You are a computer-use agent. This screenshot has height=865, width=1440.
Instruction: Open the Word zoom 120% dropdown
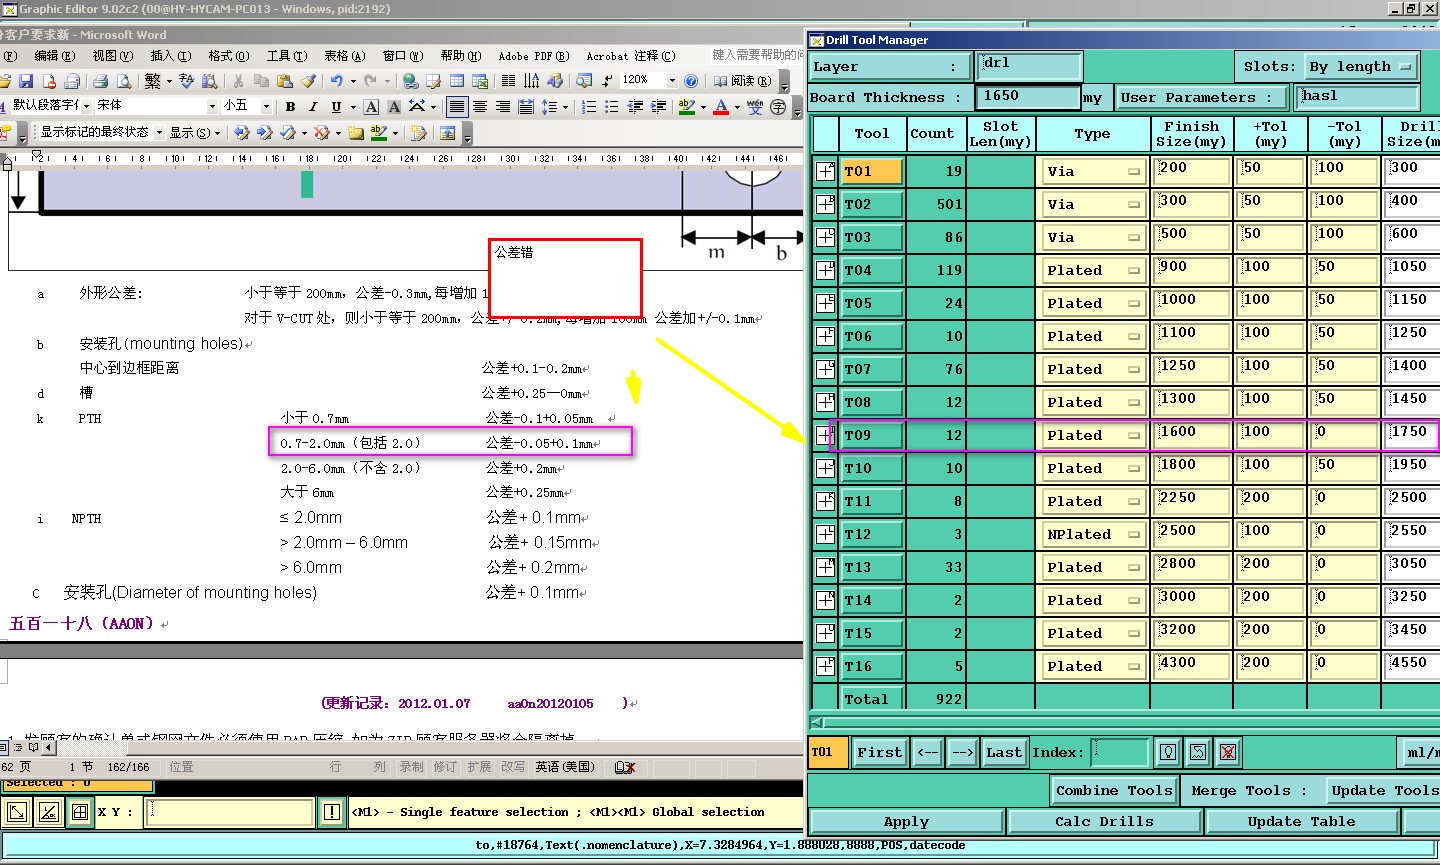671,81
